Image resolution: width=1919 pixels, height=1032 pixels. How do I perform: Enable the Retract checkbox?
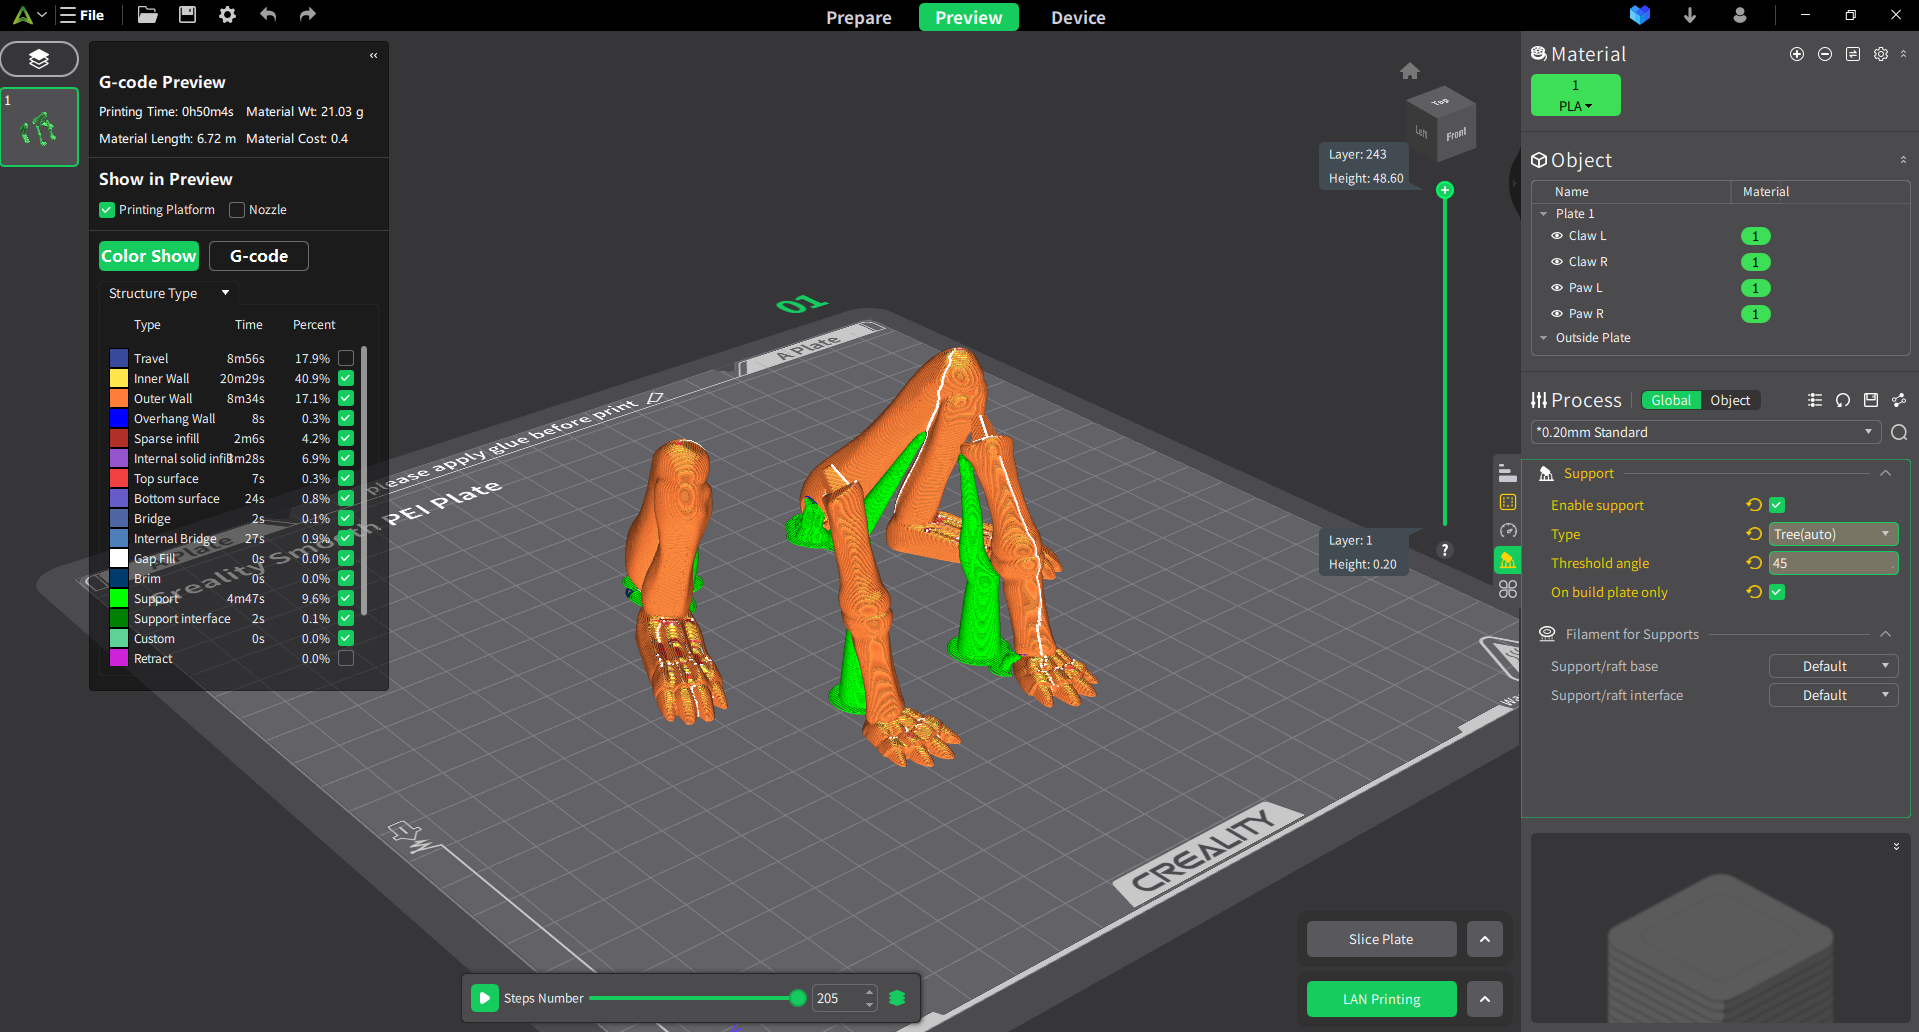(x=346, y=658)
